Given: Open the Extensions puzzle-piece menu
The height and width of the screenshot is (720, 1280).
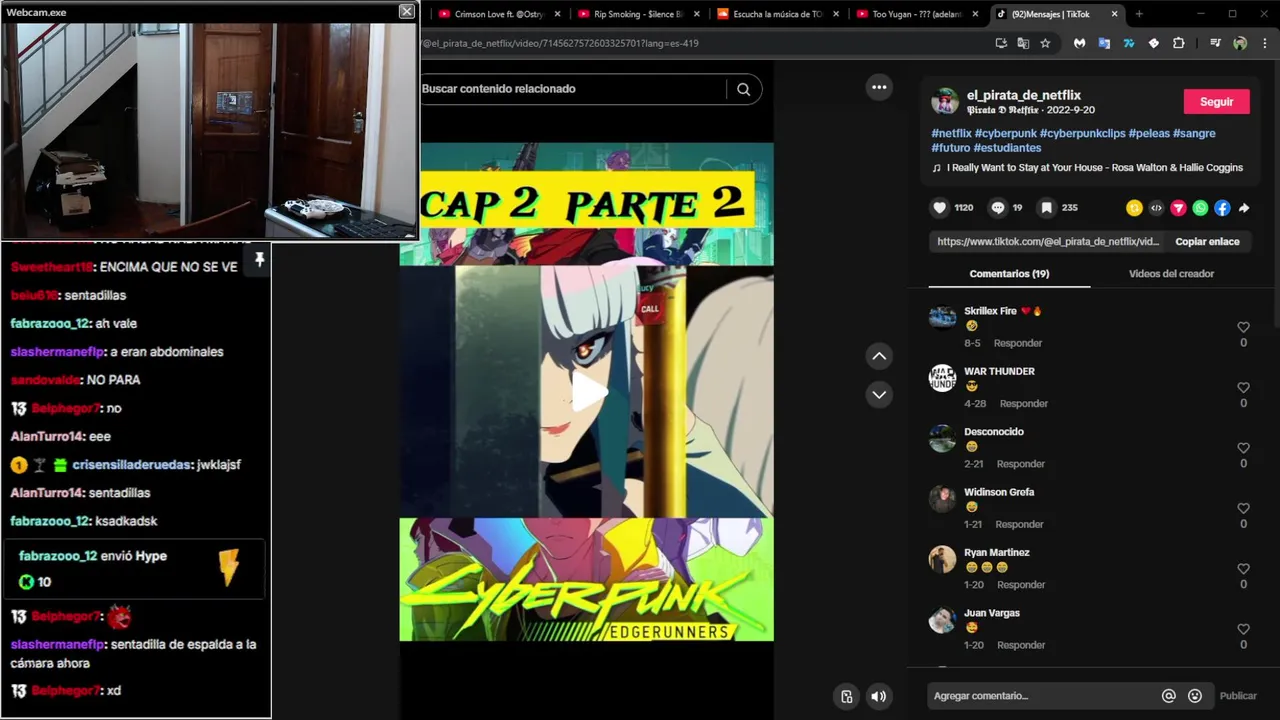Looking at the screenshot, I should [x=1178, y=43].
